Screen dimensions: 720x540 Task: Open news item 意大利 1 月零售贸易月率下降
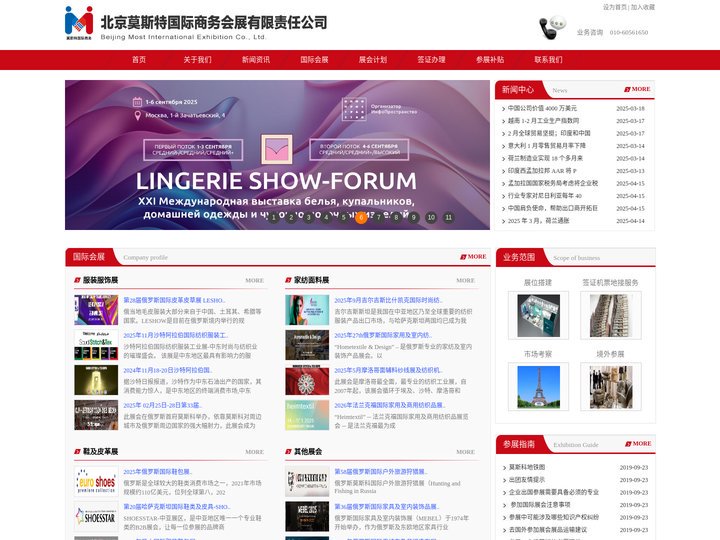pyautogui.click(x=546, y=146)
